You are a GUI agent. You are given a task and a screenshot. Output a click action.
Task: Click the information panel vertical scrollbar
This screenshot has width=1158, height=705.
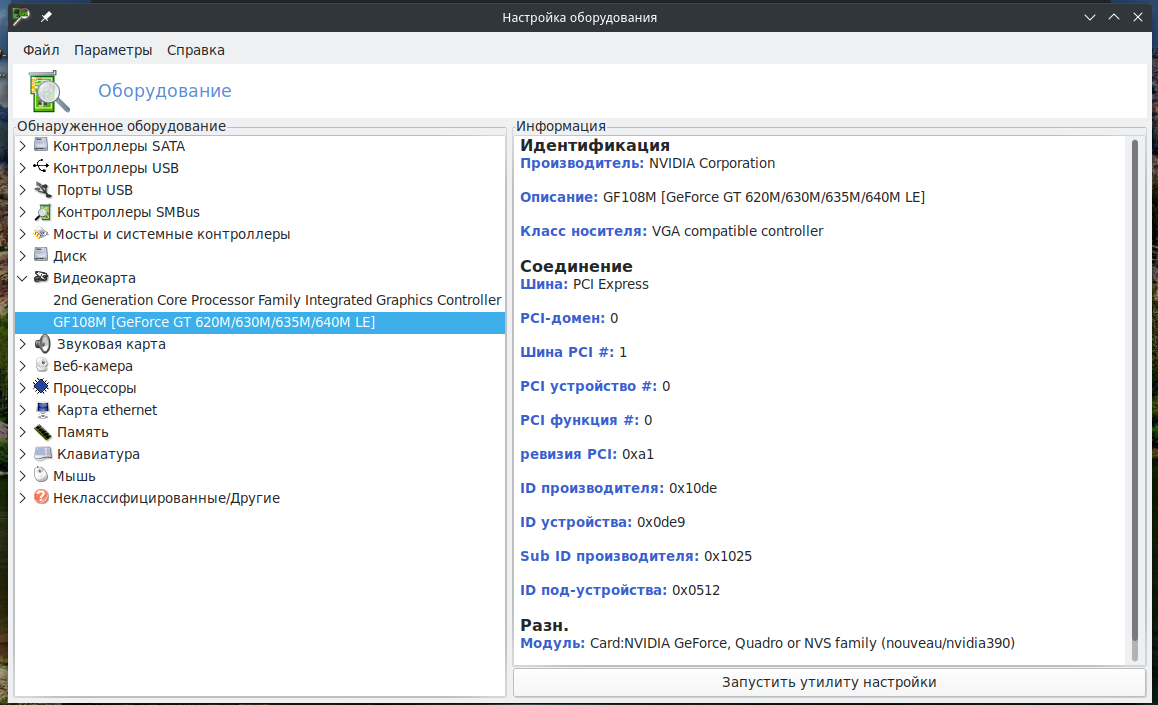(1135, 390)
